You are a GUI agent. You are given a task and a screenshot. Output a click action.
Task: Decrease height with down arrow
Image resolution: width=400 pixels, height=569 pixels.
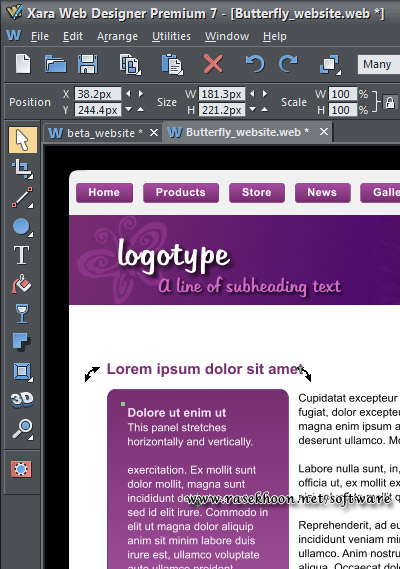tap(253, 109)
